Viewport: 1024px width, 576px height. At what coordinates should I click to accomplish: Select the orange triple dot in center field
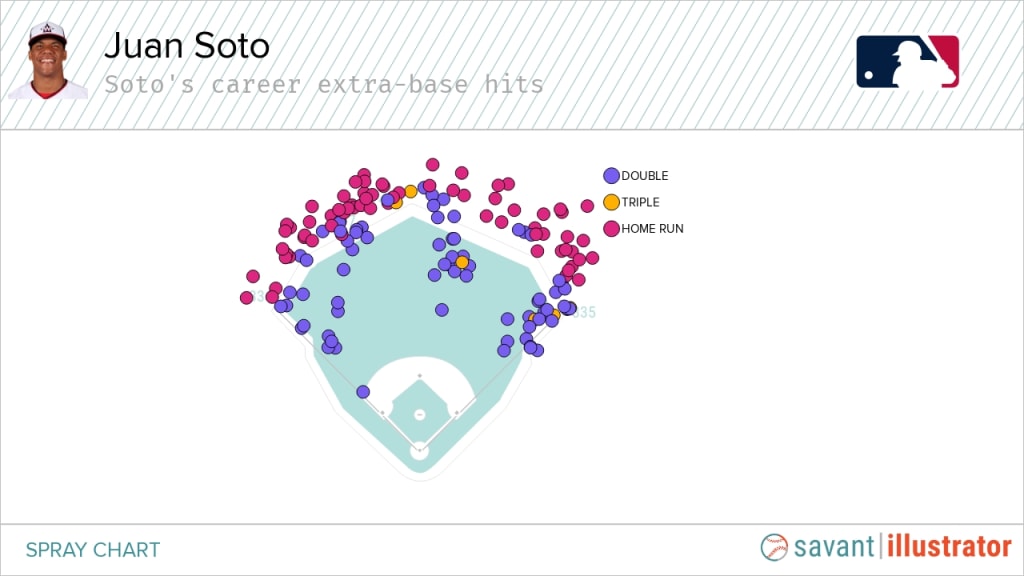coord(462,262)
